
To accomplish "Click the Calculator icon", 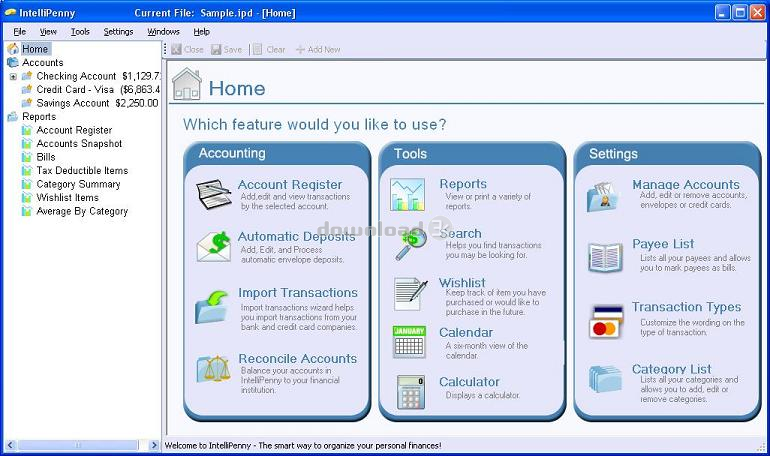I will 411,392.
